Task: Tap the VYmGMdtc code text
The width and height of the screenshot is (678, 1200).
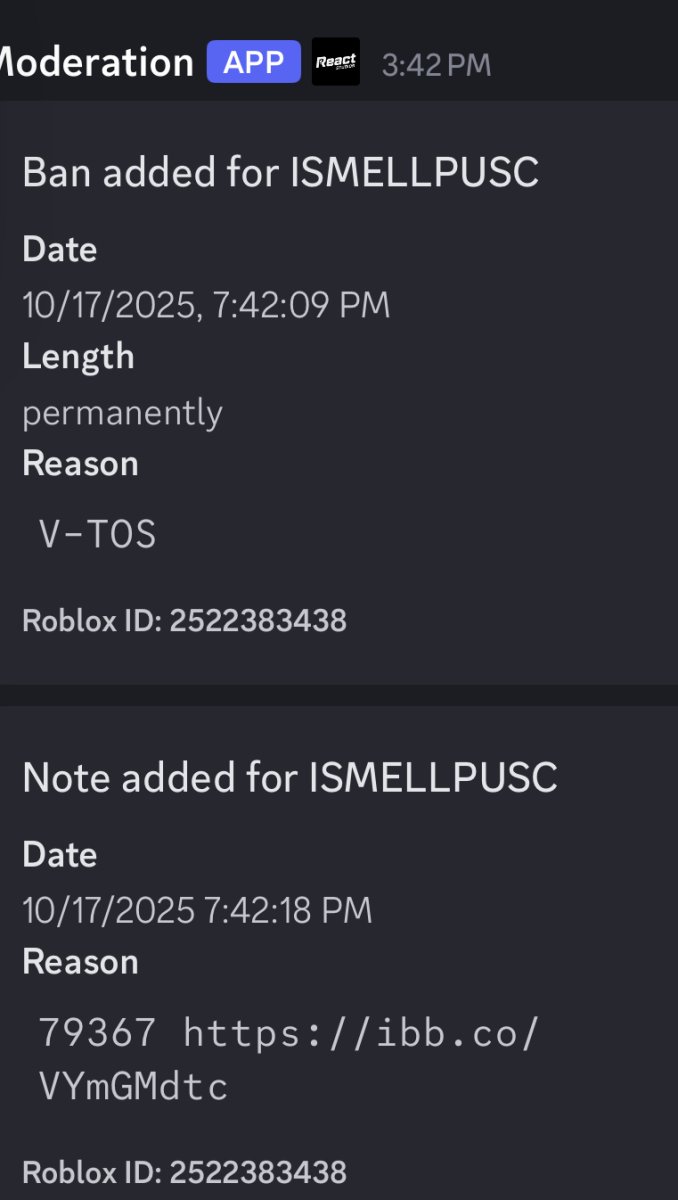Action: tap(133, 1085)
